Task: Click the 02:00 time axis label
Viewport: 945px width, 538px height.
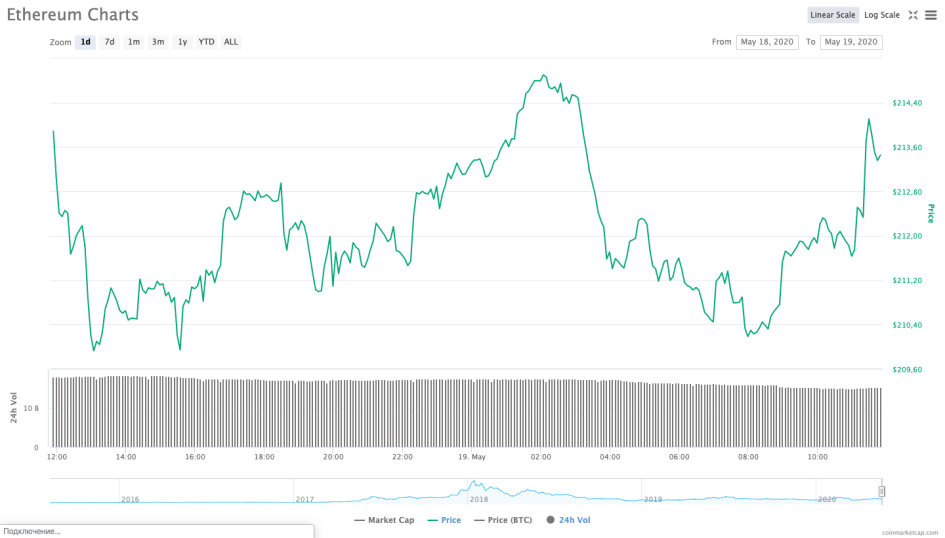Action: pos(541,457)
